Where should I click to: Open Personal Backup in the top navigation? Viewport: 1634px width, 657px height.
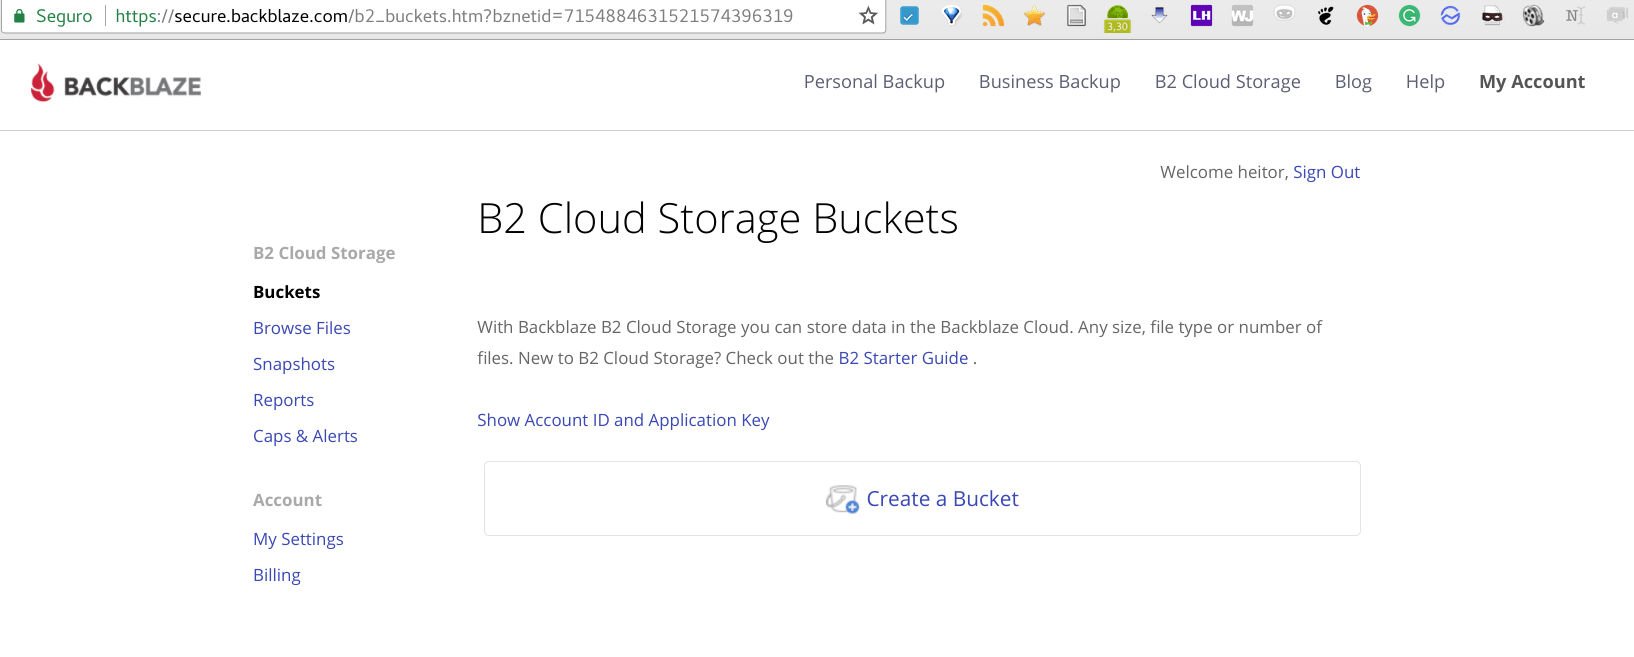874,82
